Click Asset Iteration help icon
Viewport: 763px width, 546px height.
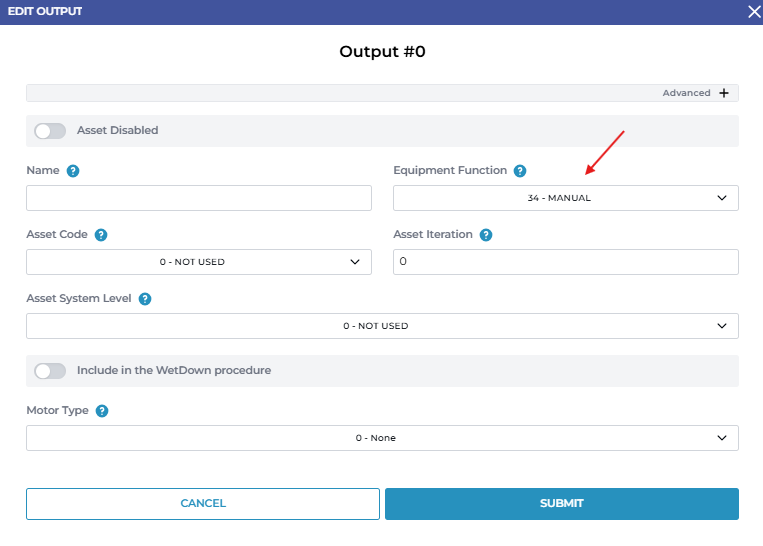point(486,235)
